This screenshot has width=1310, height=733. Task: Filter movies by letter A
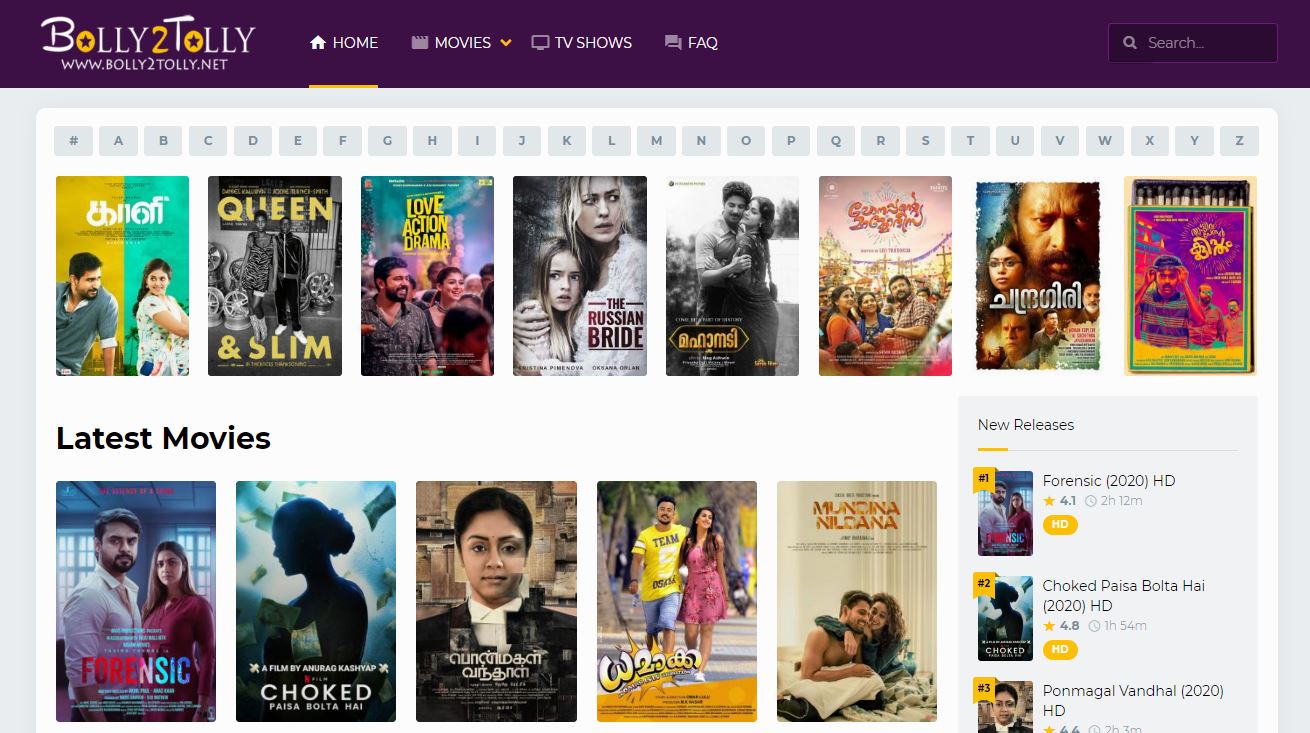coord(118,141)
